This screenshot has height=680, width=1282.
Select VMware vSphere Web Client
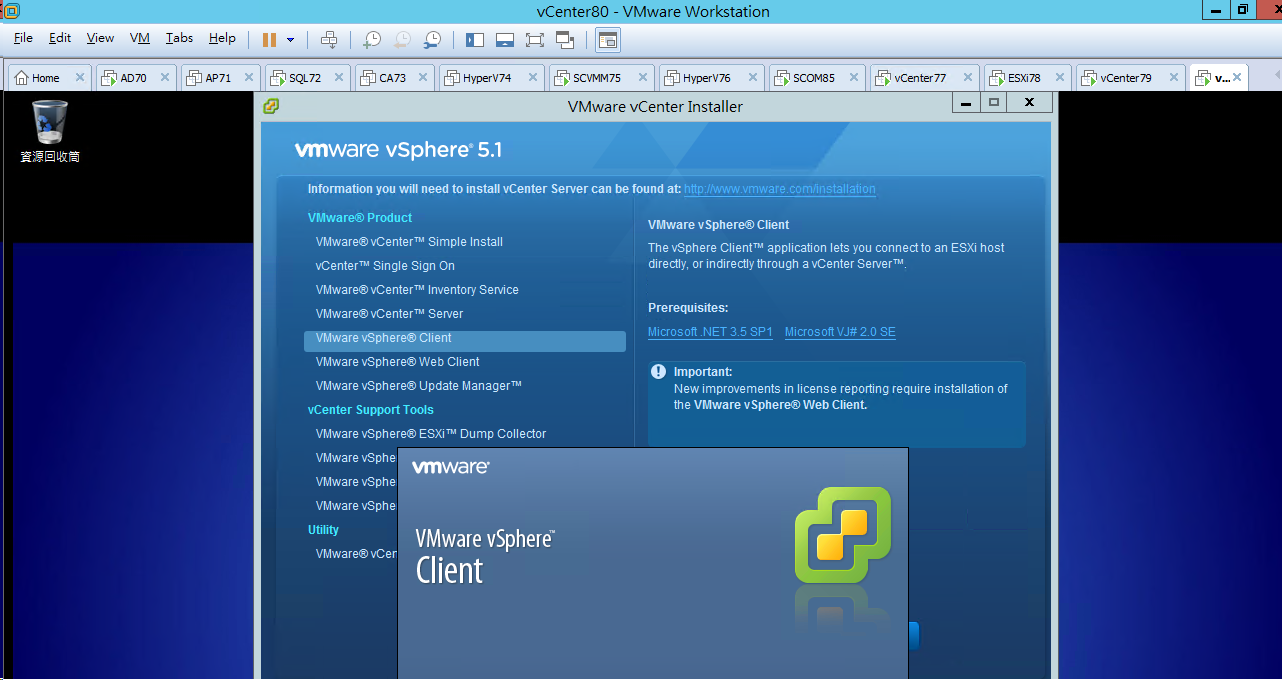tap(397, 362)
